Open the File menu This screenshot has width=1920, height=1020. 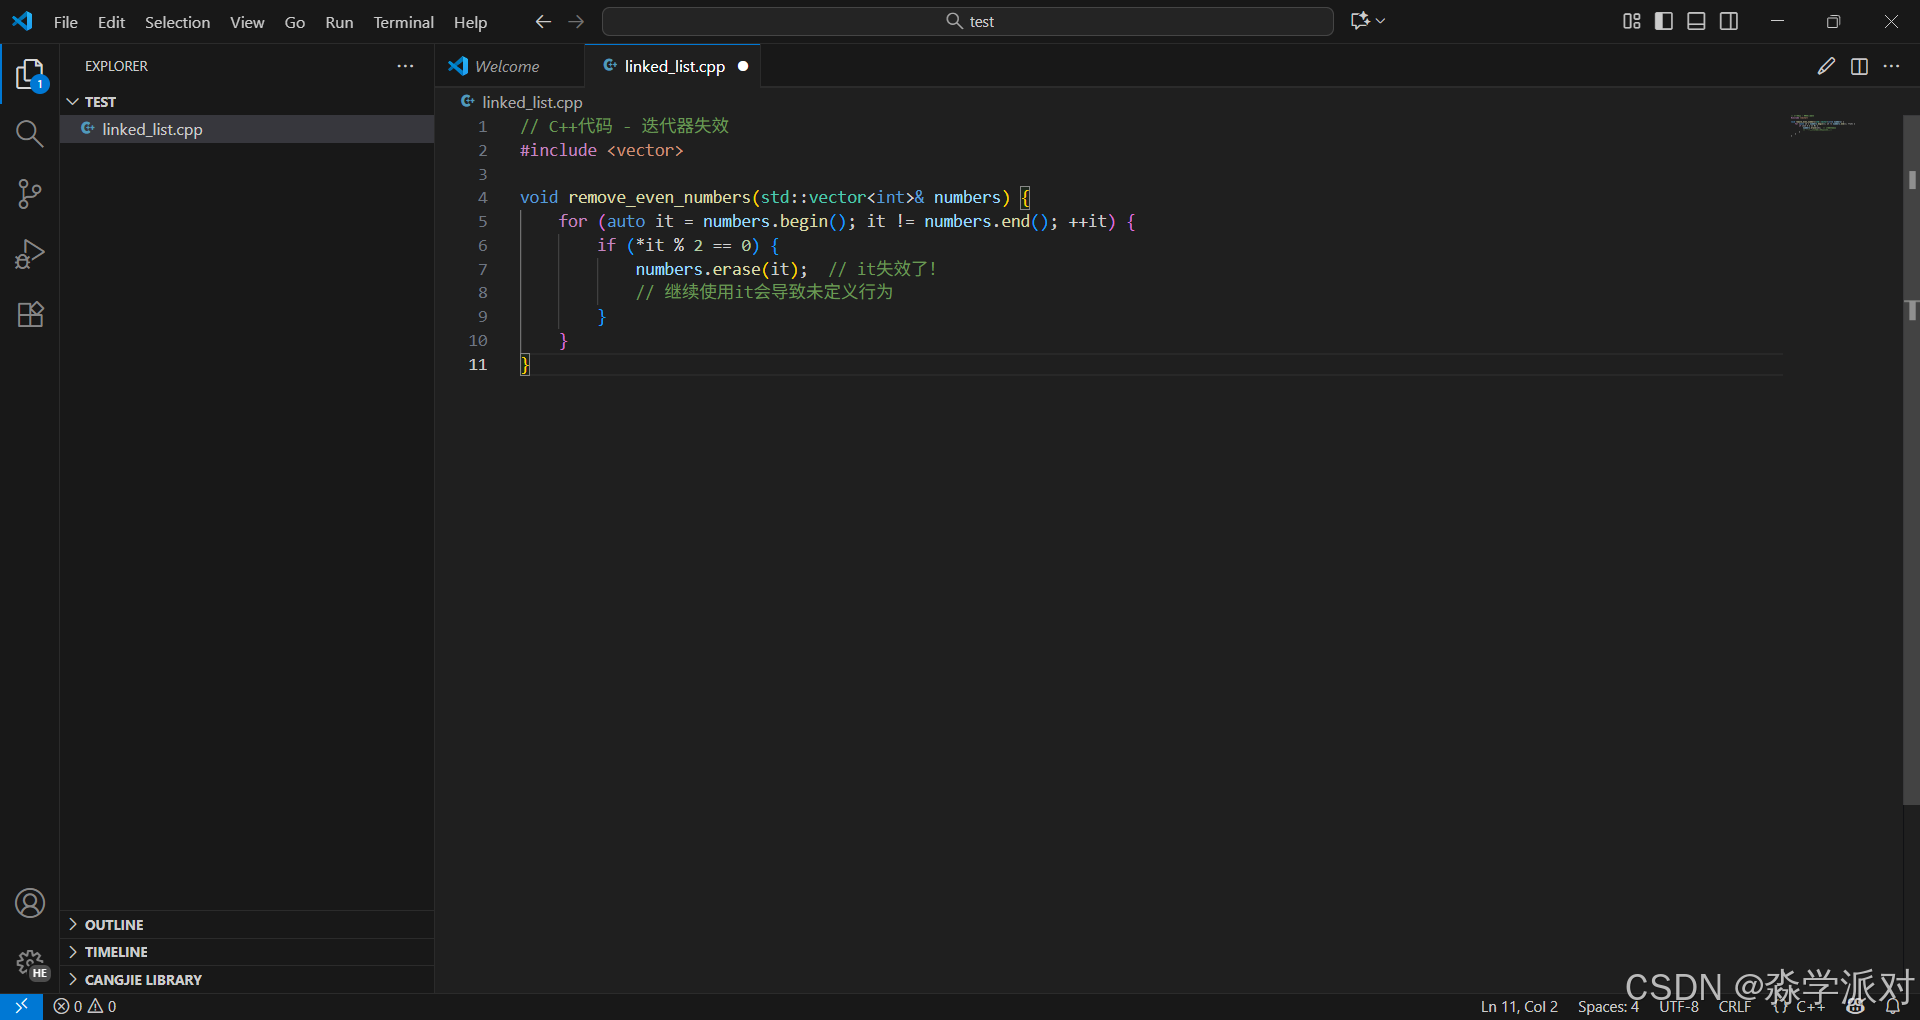point(66,22)
